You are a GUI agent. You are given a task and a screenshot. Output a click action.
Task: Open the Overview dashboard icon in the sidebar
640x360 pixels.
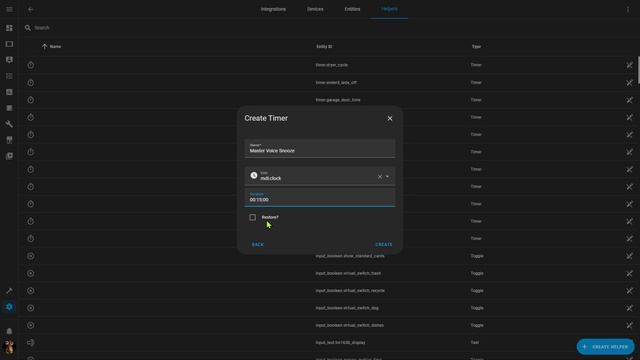tap(9, 28)
